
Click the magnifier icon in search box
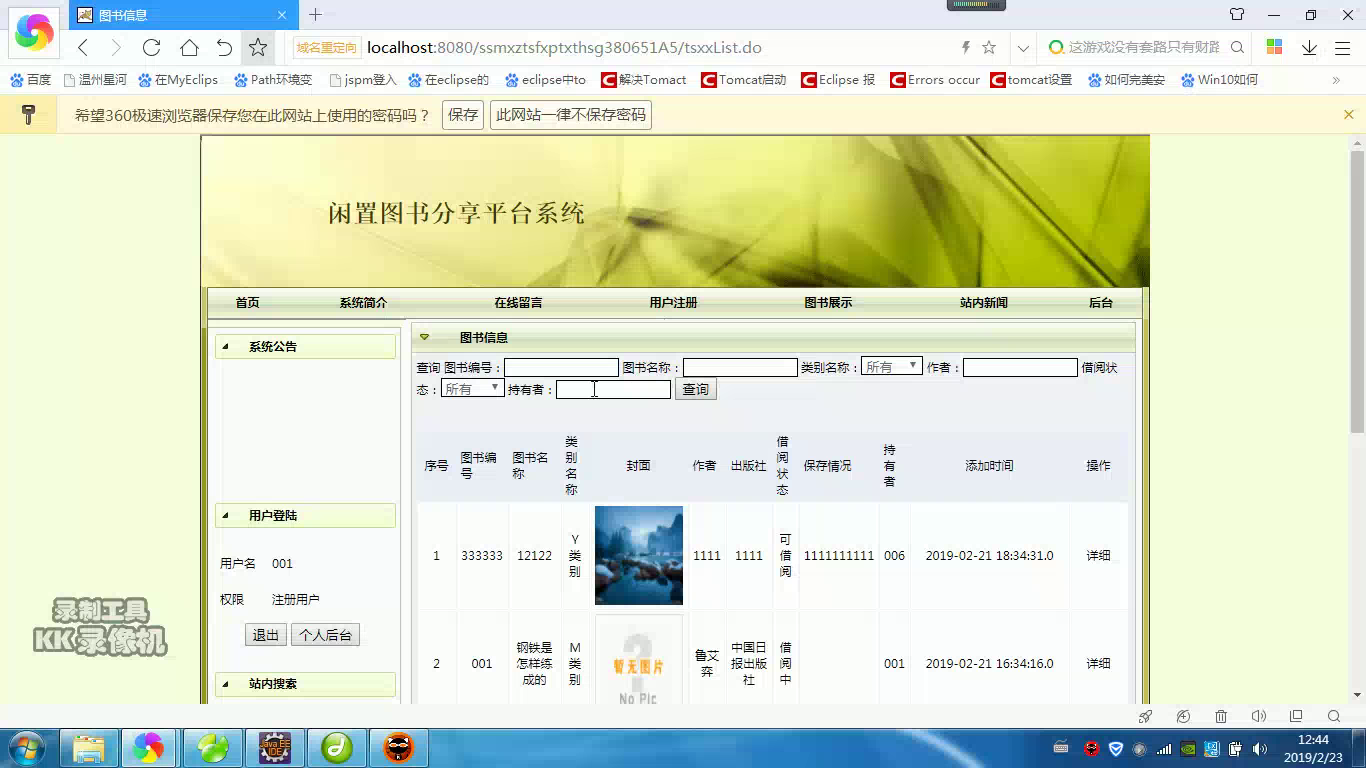pyautogui.click(x=1237, y=47)
